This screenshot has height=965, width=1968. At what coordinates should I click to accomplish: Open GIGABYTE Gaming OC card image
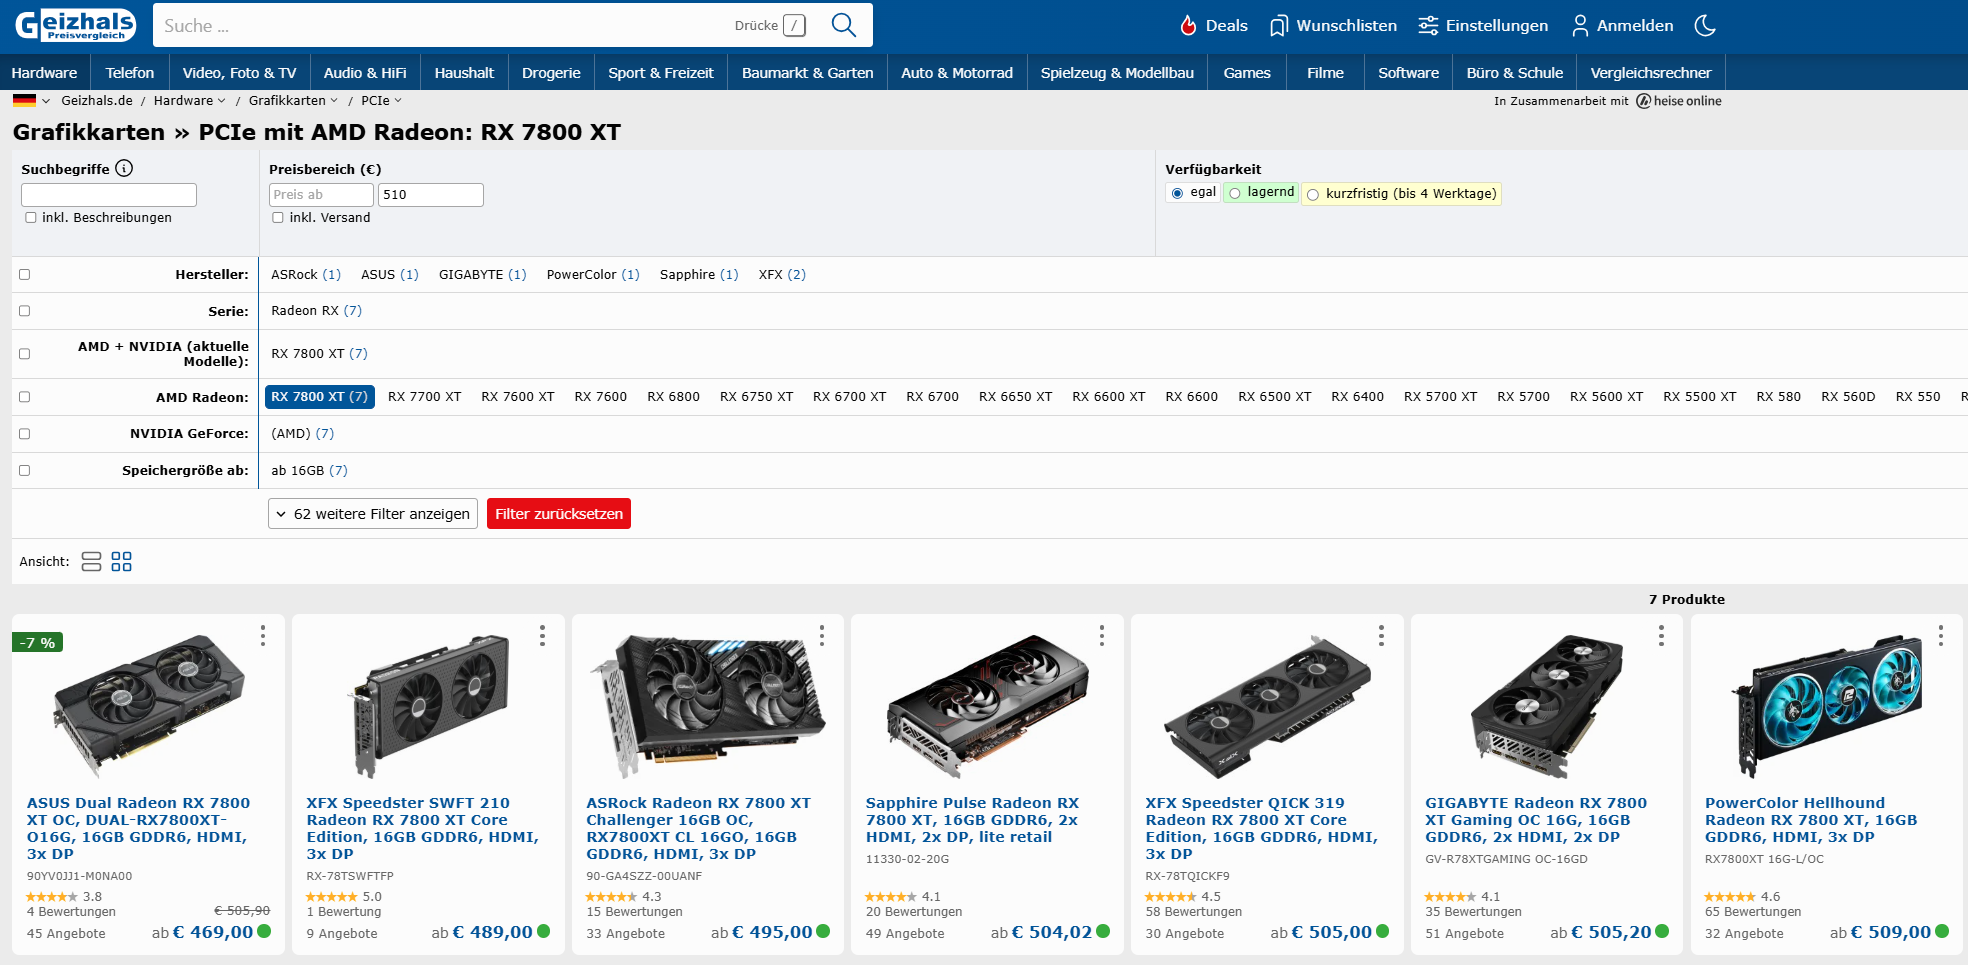click(1547, 705)
